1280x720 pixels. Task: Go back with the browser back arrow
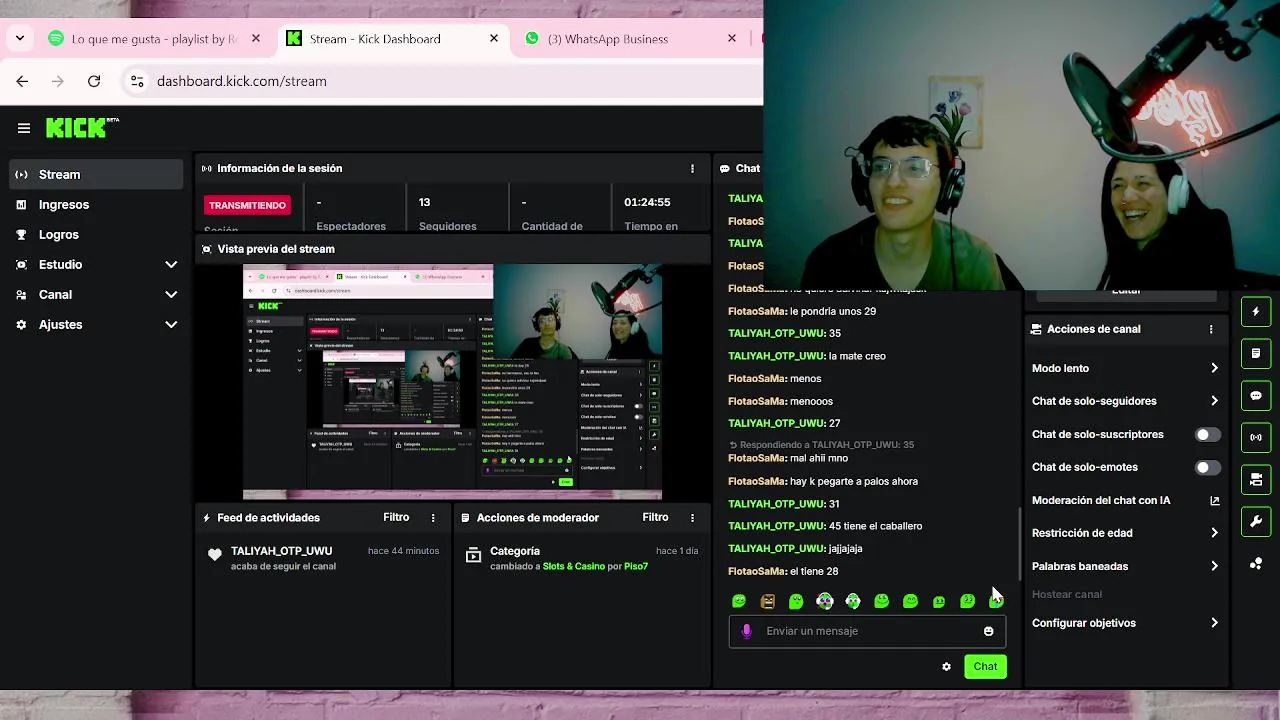22,81
